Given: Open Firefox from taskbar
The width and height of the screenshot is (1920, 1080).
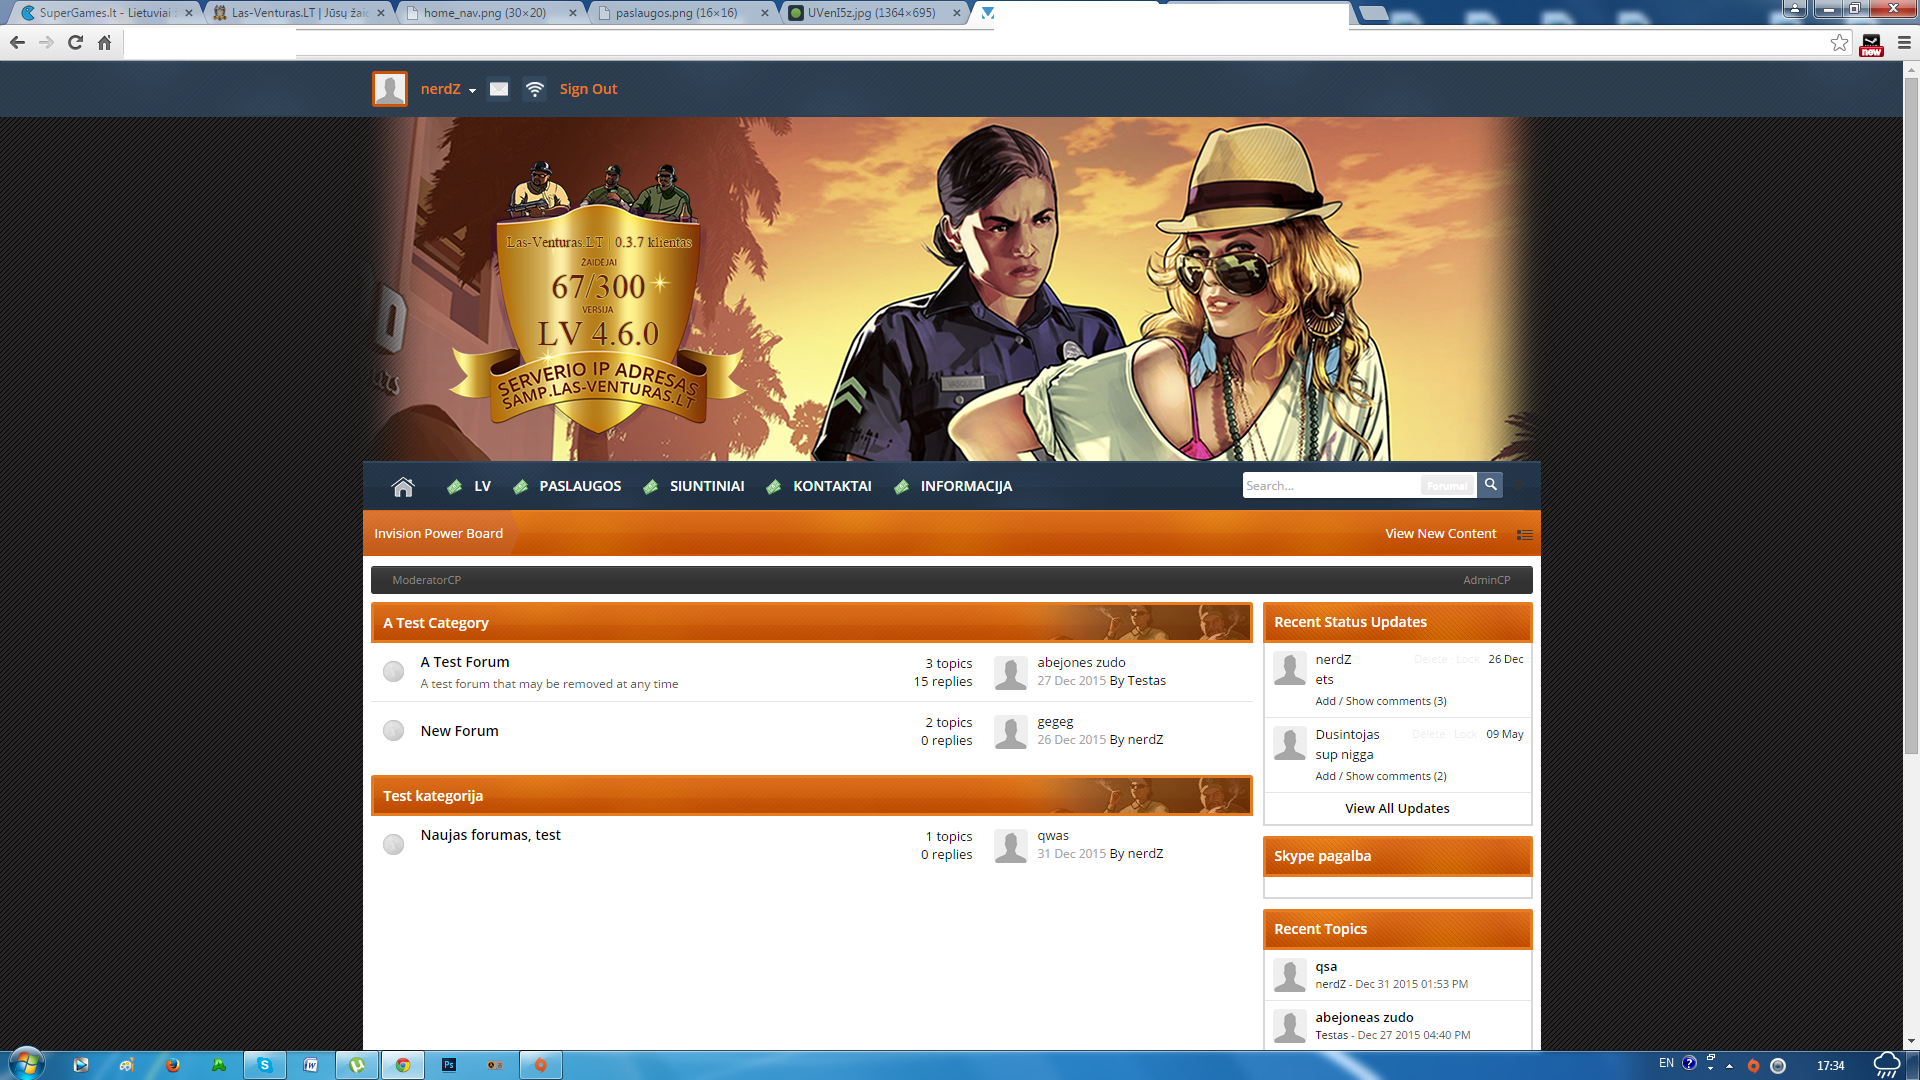Looking at the screenshot, I should click(173, 1065).
